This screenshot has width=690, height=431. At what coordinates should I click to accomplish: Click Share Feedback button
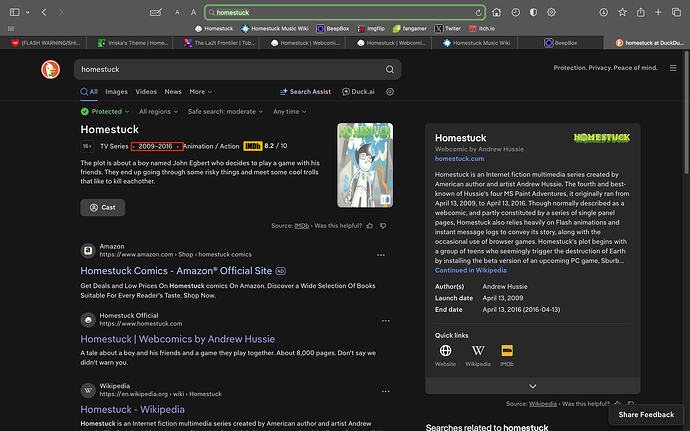pos(646,414)
